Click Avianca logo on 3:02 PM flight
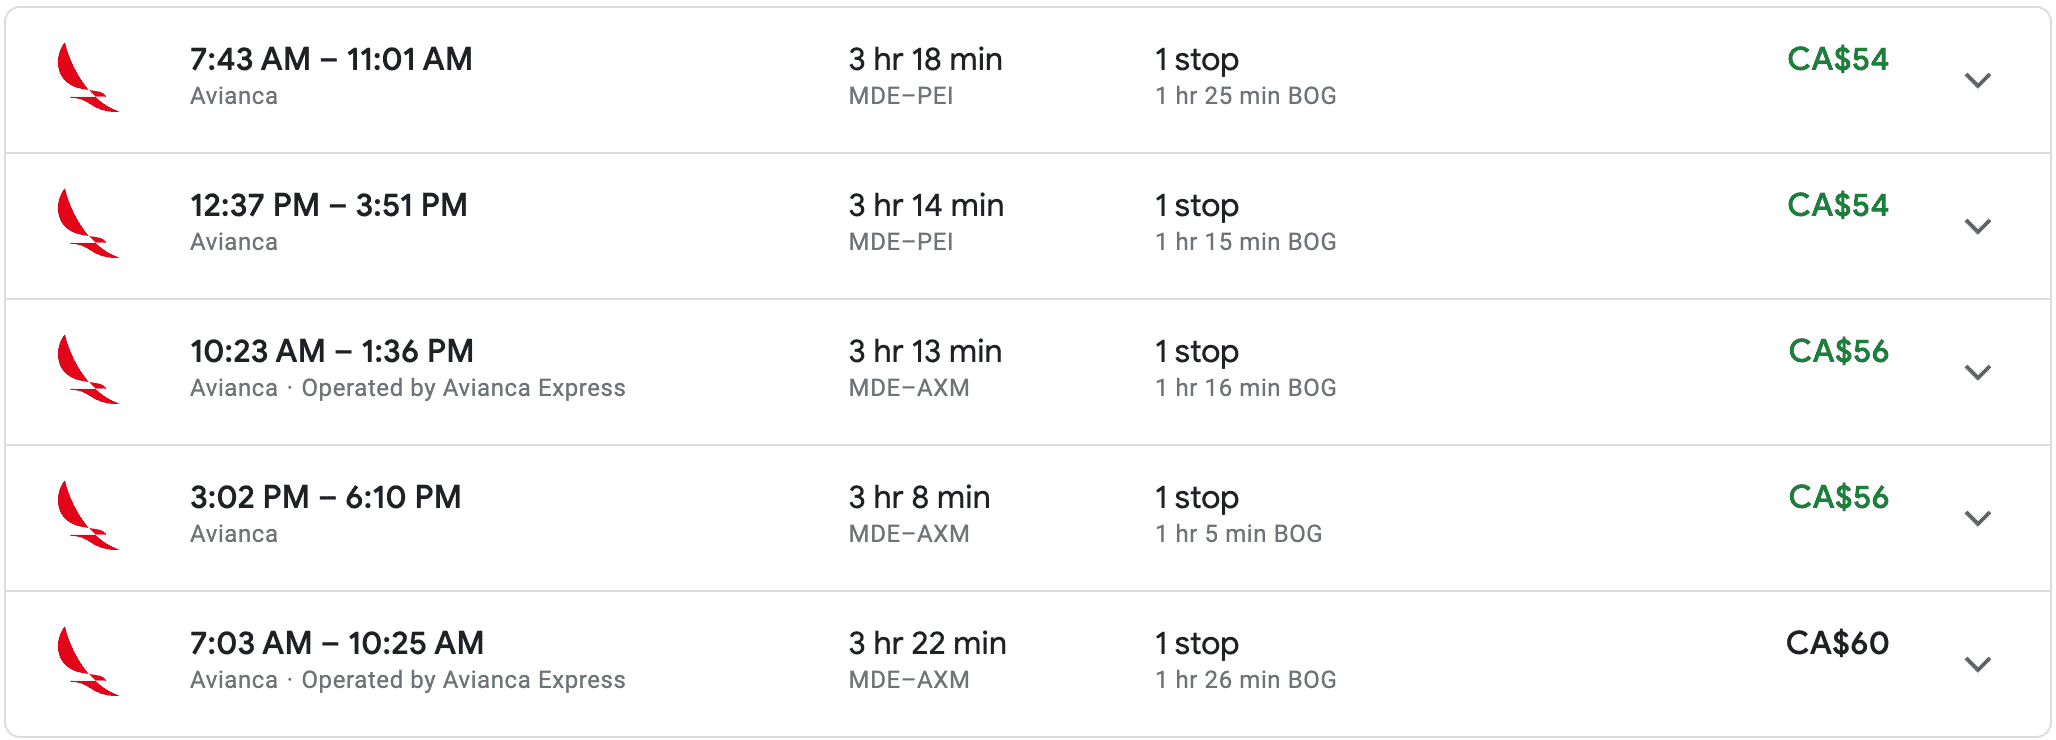Viewport: 2056px width, 740px height. [88, 516]
